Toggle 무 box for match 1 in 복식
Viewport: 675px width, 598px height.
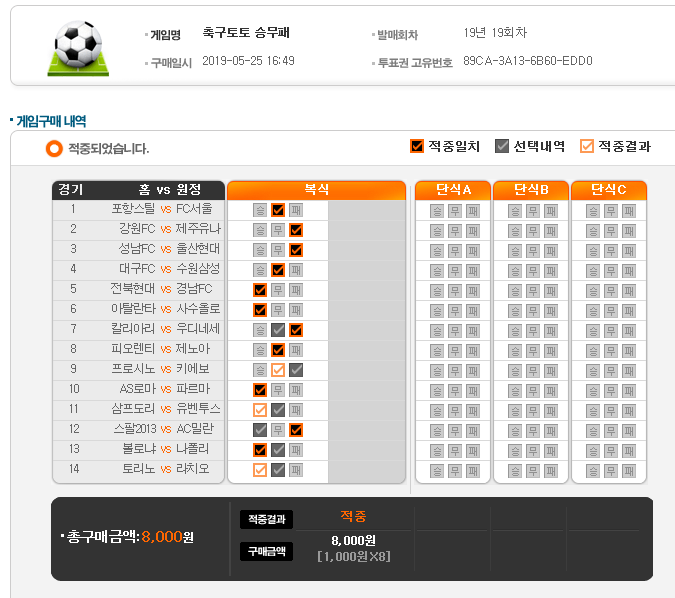(x=278, y=210)
